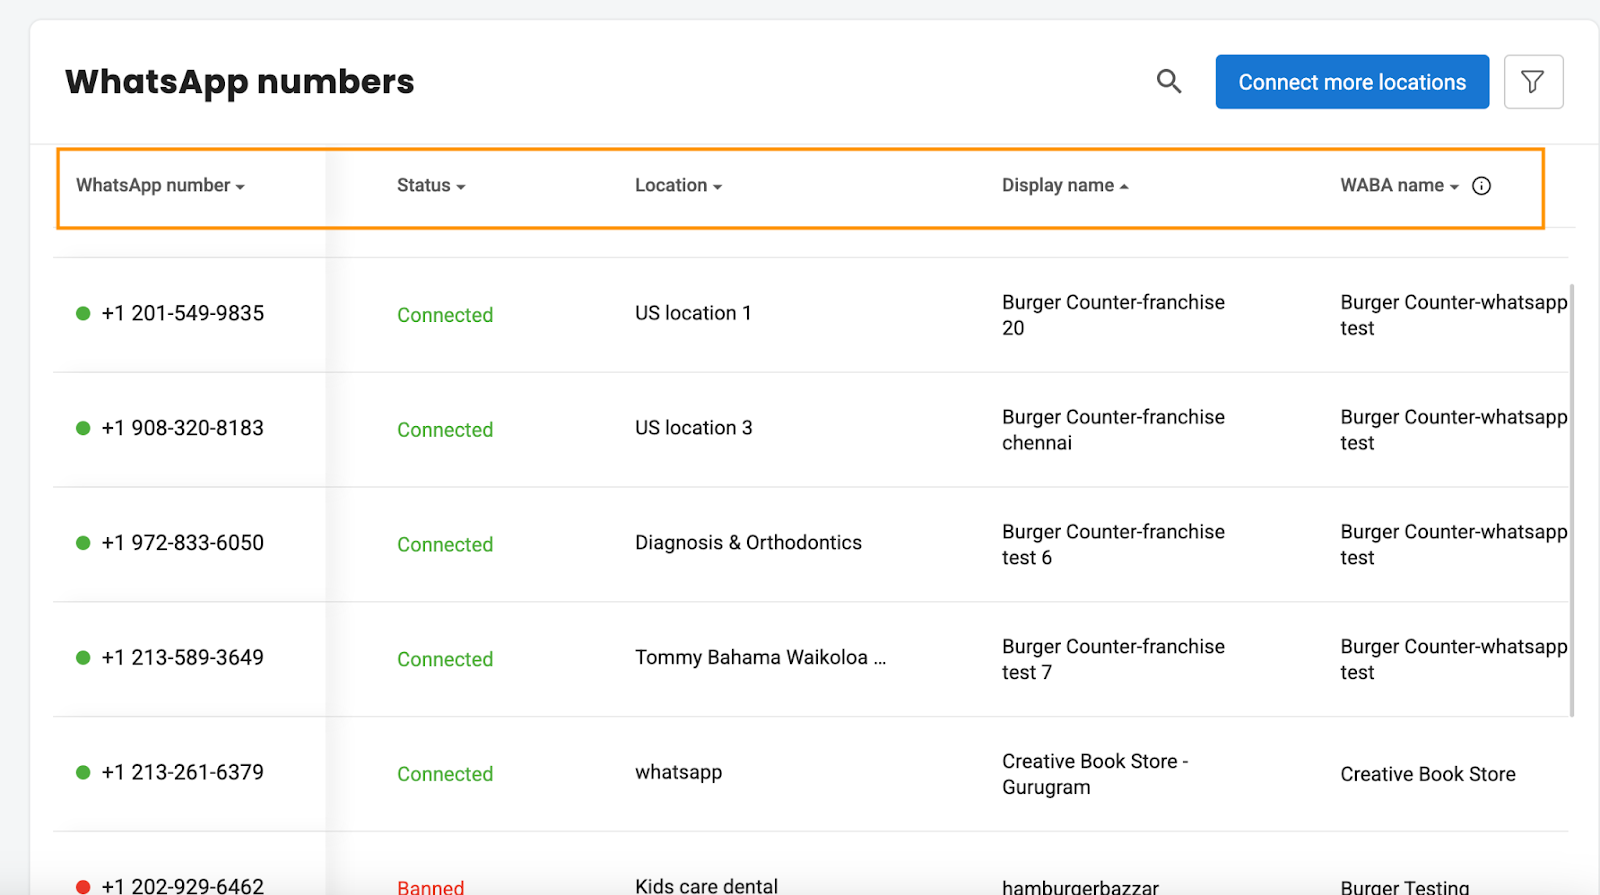Image resolution: width=1600 pixels, height=895 pixels.
Task: Click green status dot for +1 213-261-6379
Action: tap(83, 773)
